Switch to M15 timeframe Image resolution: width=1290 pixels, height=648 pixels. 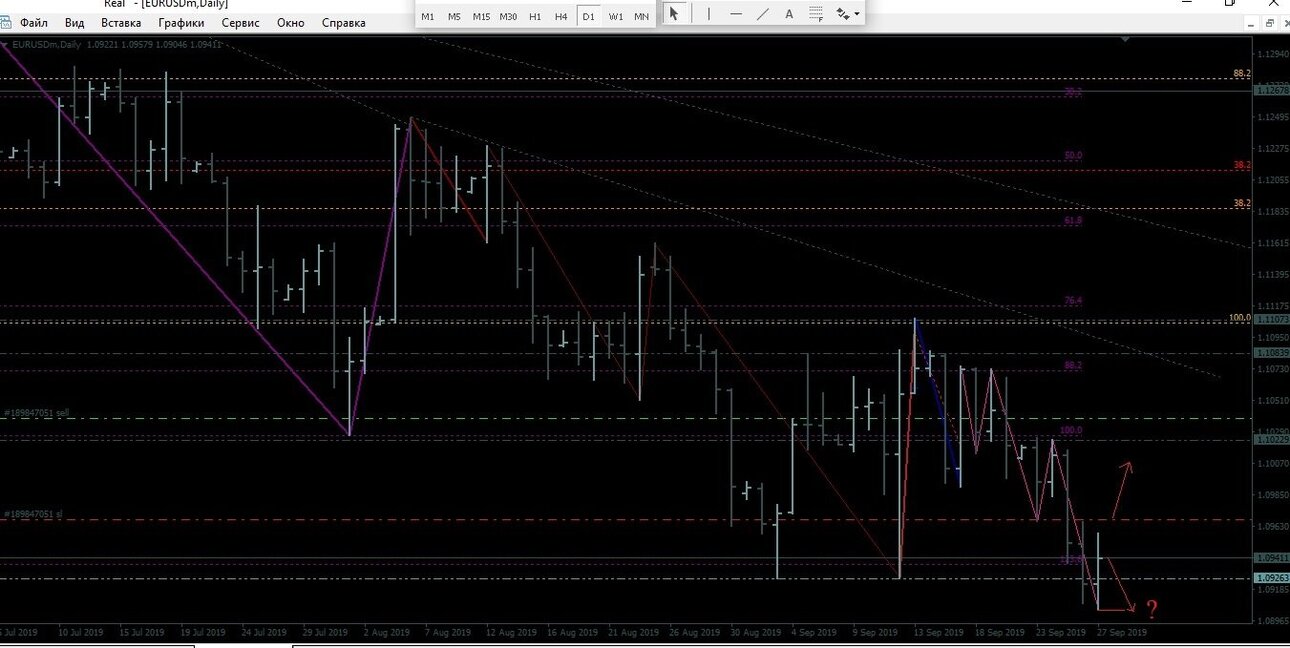(481, 16)
